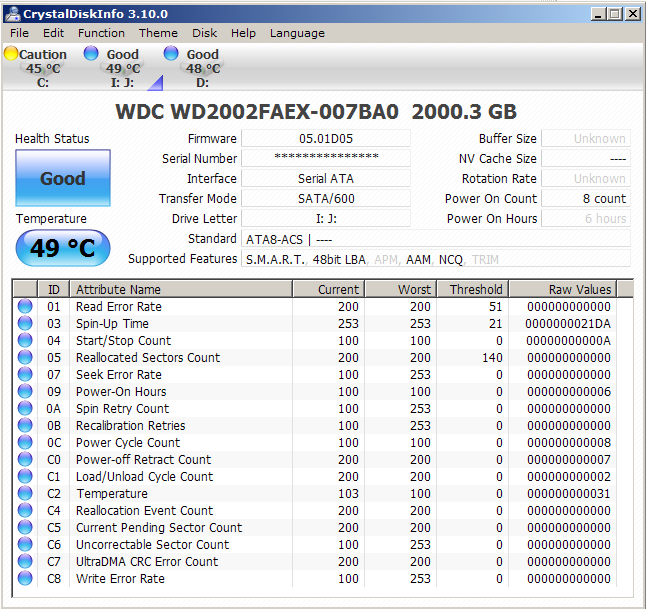The height and width of the screenshot is (609, 646).
Task: Click status icon of Power-On Hours row
Action: [x=25, y=391]
